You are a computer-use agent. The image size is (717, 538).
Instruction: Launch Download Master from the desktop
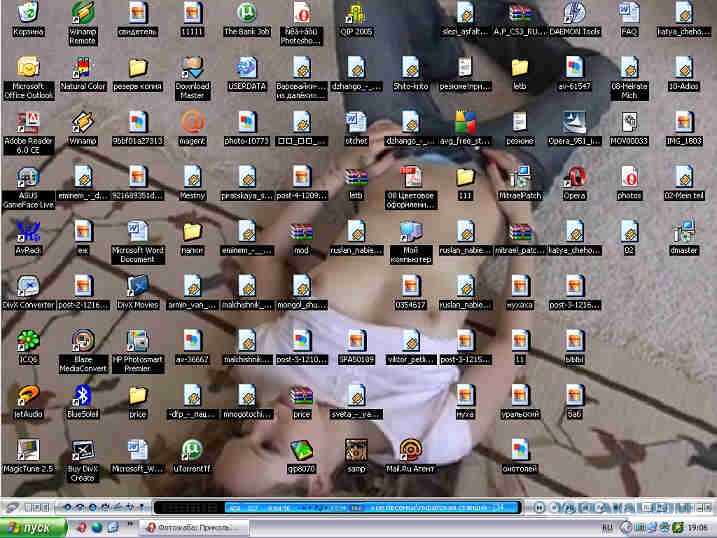tap(192, 78)
